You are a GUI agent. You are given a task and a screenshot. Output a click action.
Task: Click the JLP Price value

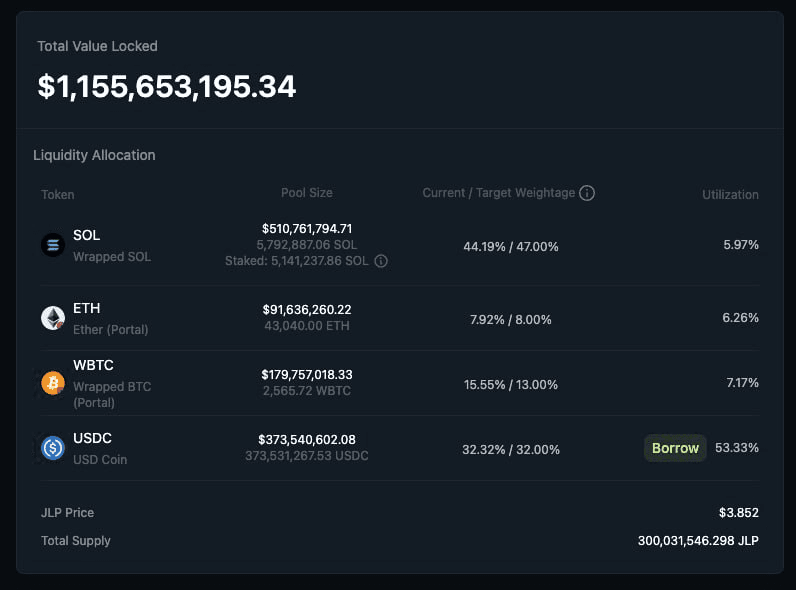click(x=739, y=513)
